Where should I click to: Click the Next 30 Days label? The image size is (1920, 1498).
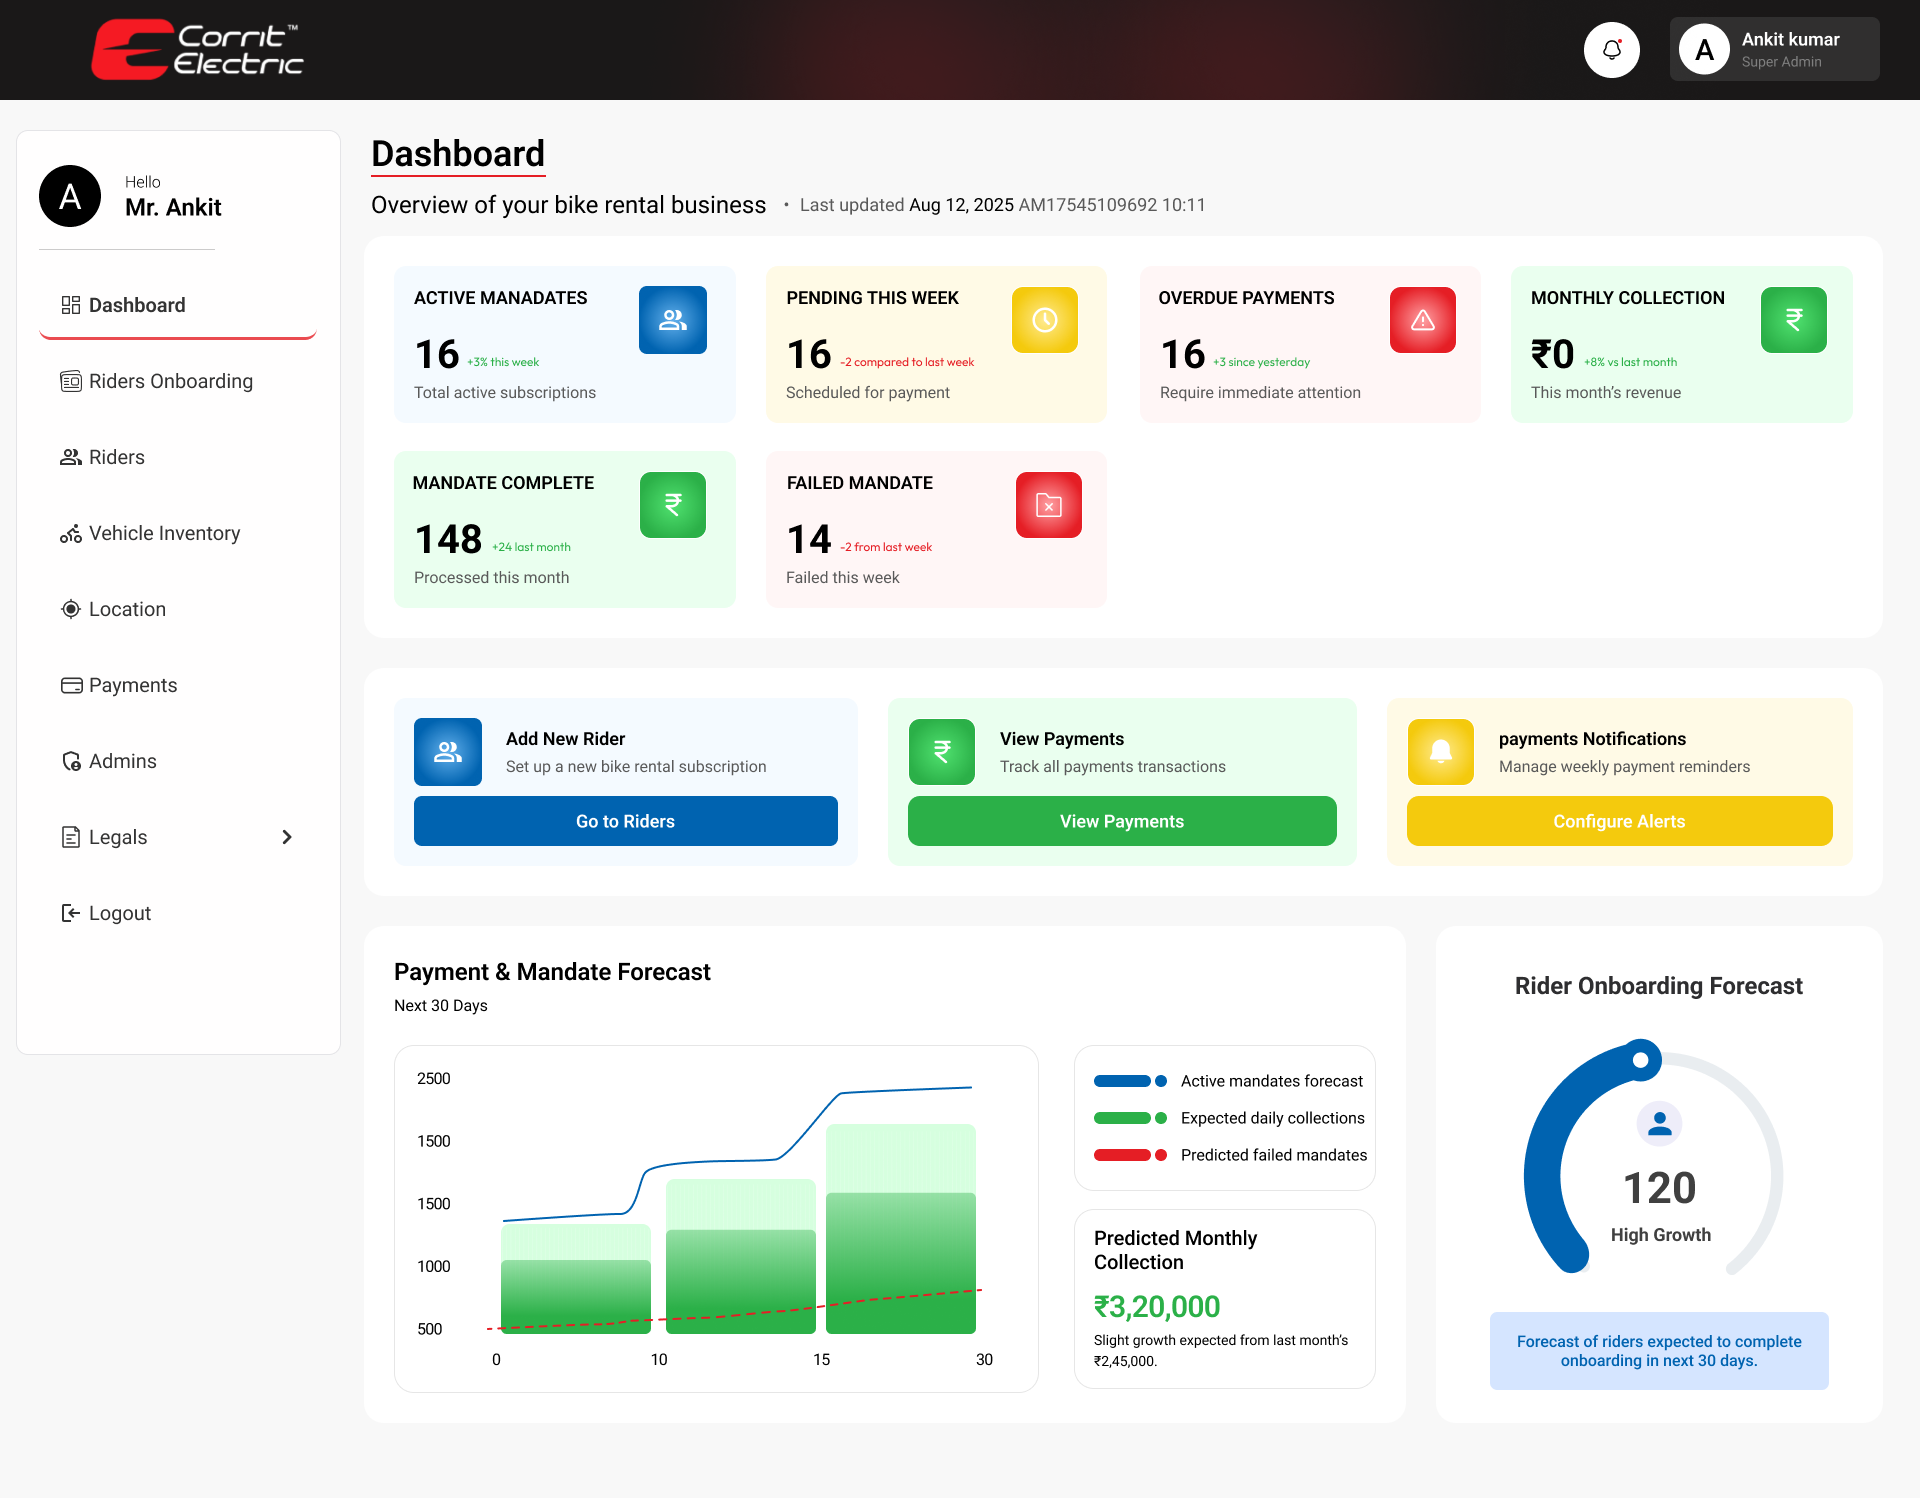point(441,1006)
